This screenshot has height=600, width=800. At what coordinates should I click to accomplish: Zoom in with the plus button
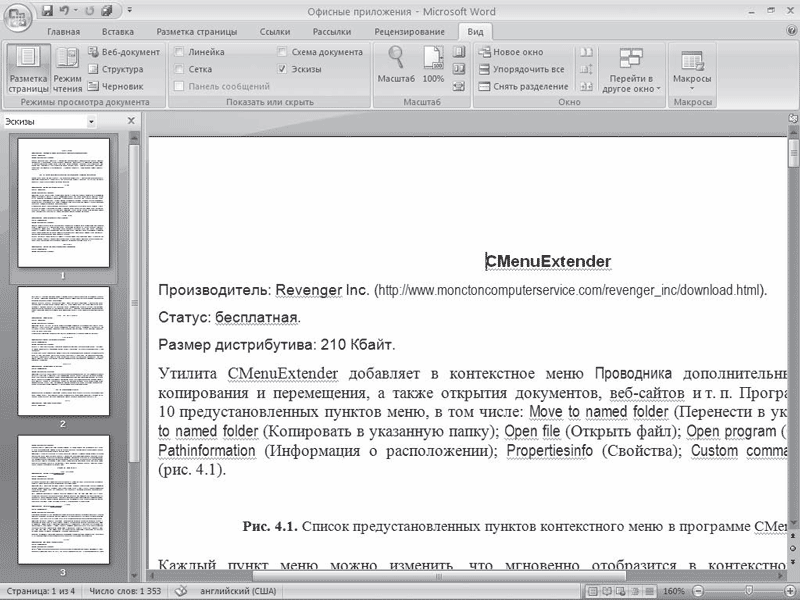click(790, 591)
